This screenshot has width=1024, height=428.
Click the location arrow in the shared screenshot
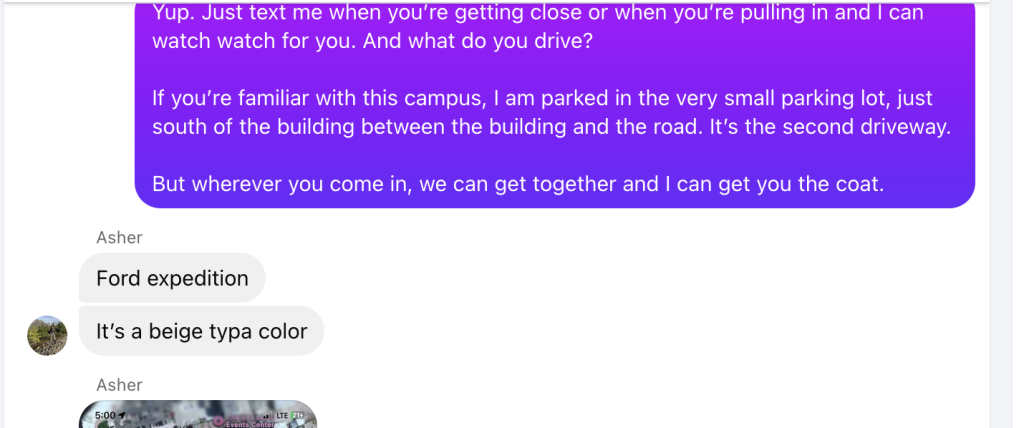point(122,414)
